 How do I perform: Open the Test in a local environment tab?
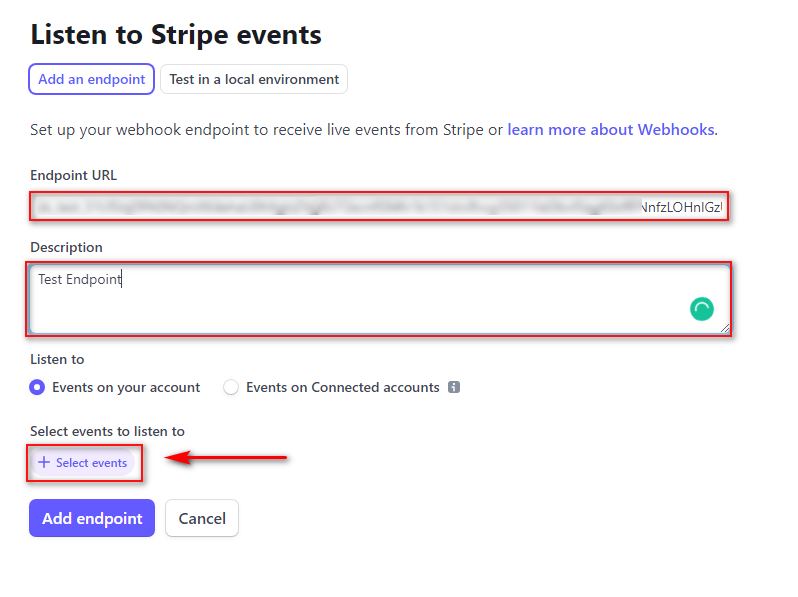pyautogui.click(x=254, y=79)
